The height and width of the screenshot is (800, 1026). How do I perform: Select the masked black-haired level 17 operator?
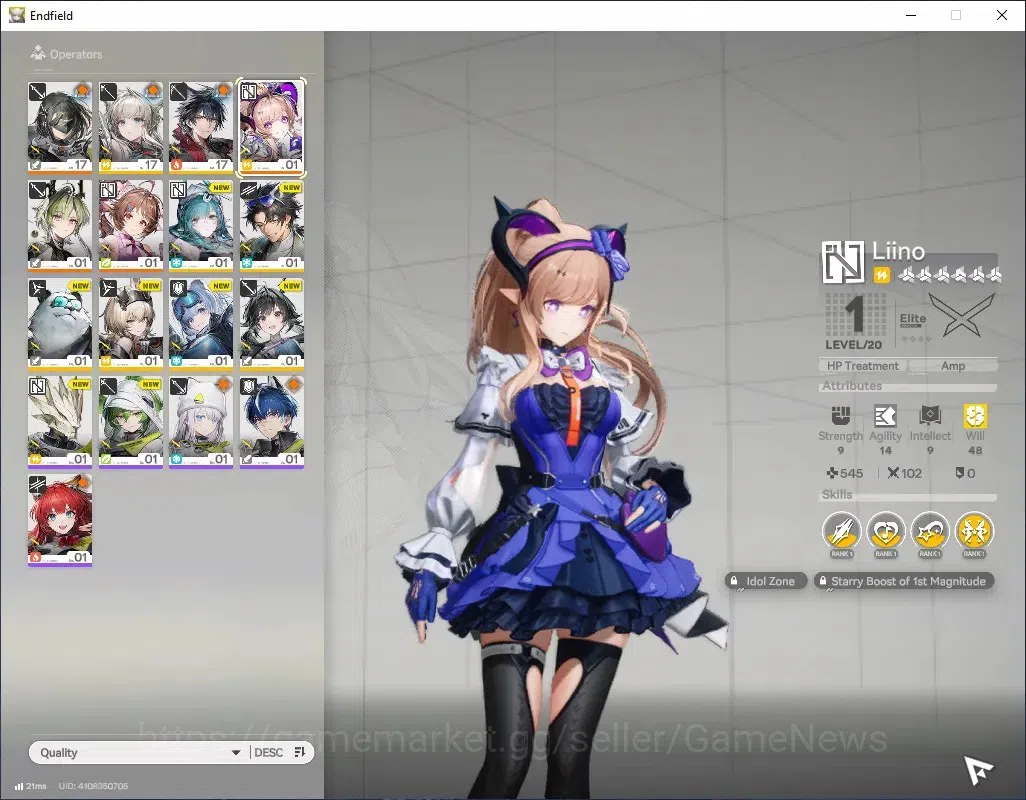coord(60,127)
